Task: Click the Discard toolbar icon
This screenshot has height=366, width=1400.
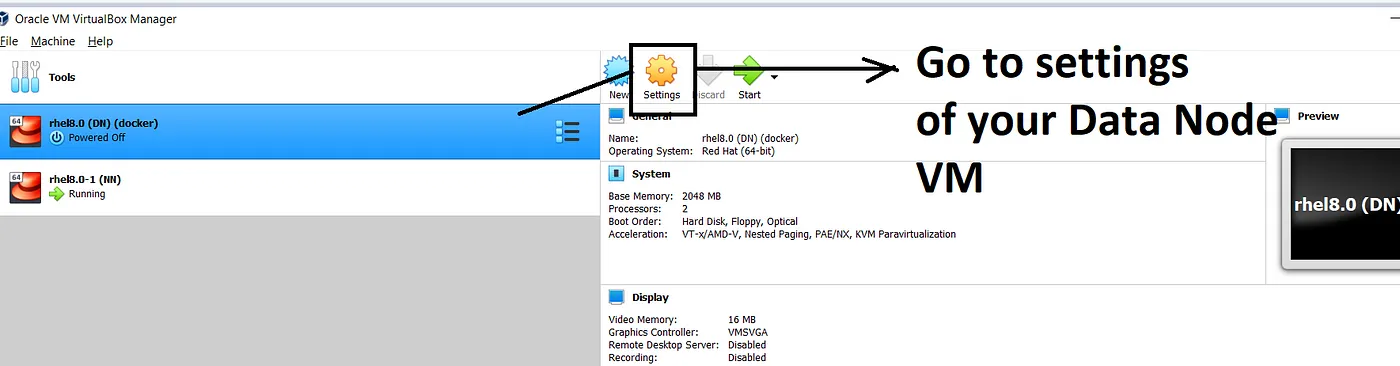Action: [x=709, y=71]
